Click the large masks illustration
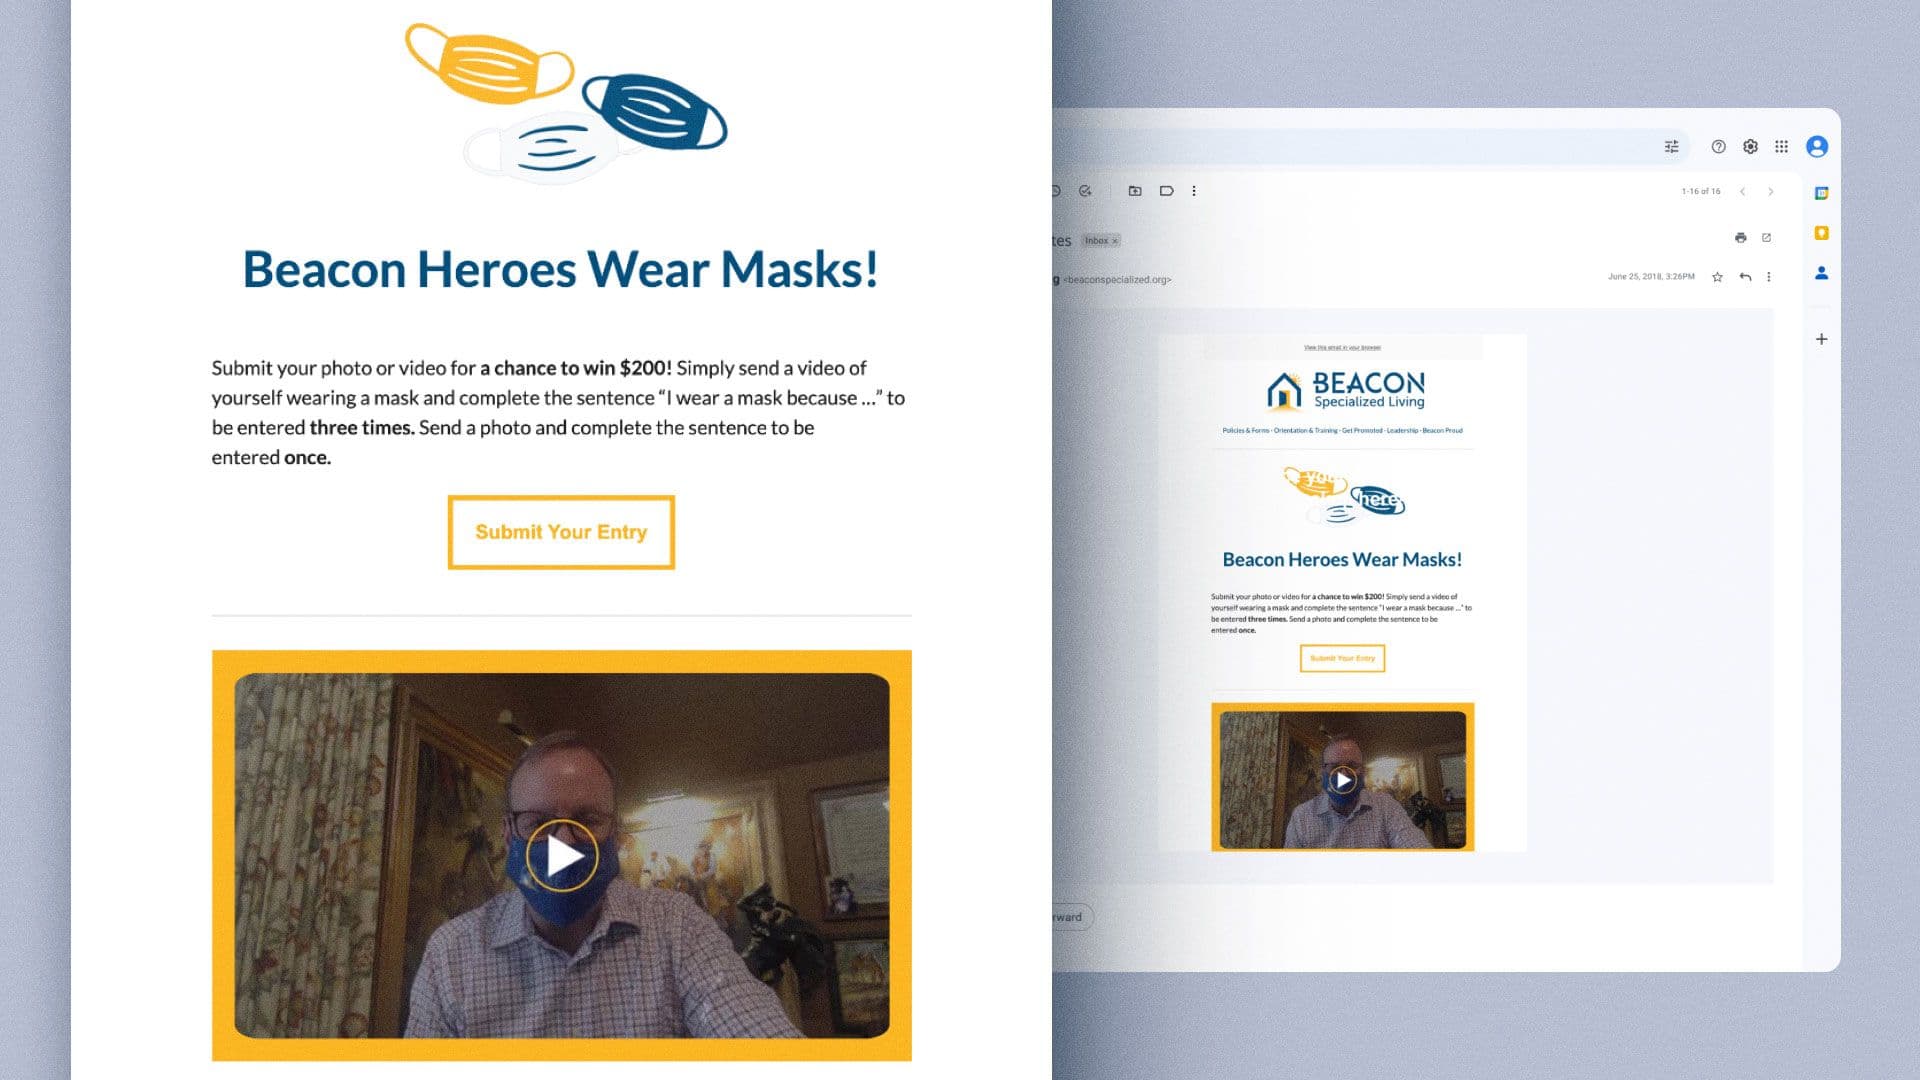 [x=566, y=103]
